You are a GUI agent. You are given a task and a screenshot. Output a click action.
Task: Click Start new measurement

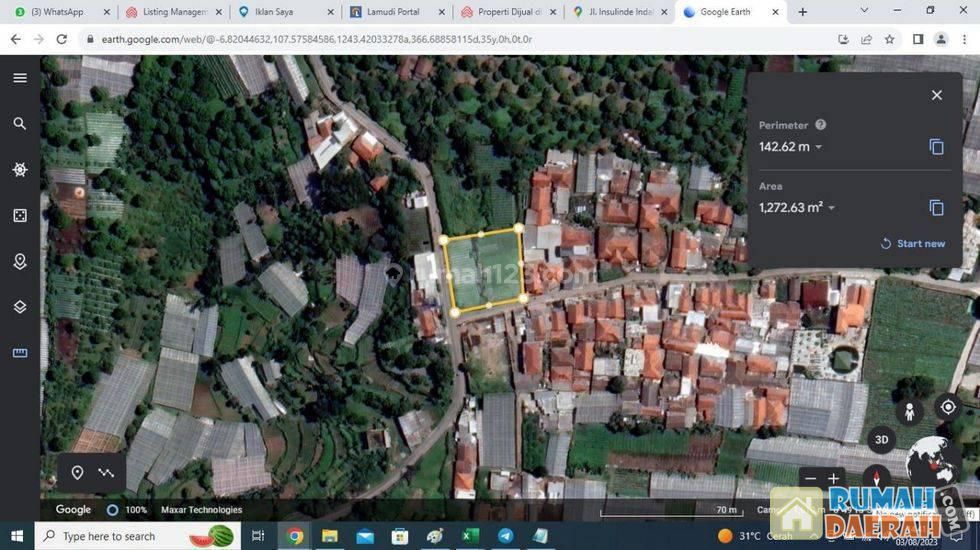(912, 244)
